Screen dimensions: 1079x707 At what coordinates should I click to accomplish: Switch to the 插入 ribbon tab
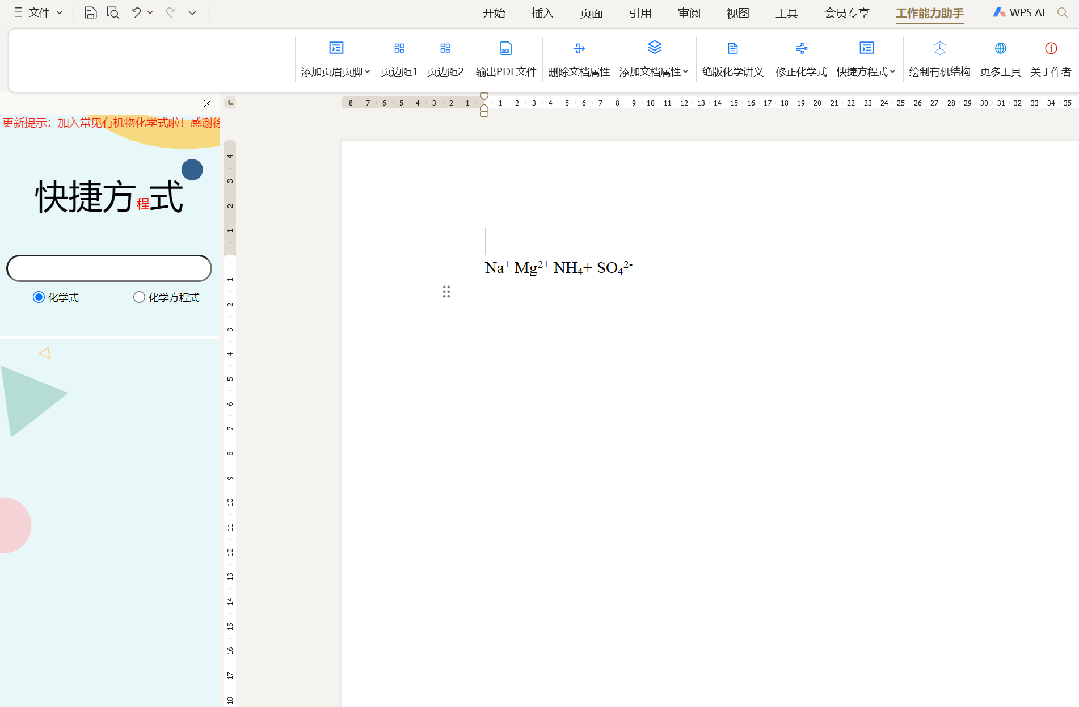pyautogui.click(x=543, y=13)
